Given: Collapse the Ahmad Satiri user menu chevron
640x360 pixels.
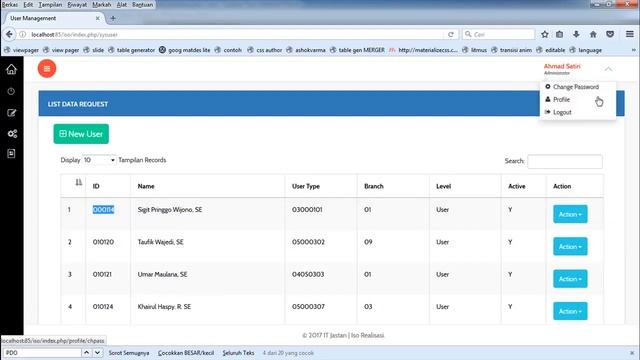Looking at the screenshot, I should tap(608, 69).
